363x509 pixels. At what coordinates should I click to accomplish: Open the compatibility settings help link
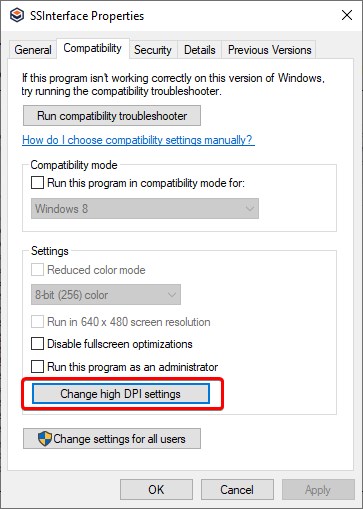click(138, 140)
